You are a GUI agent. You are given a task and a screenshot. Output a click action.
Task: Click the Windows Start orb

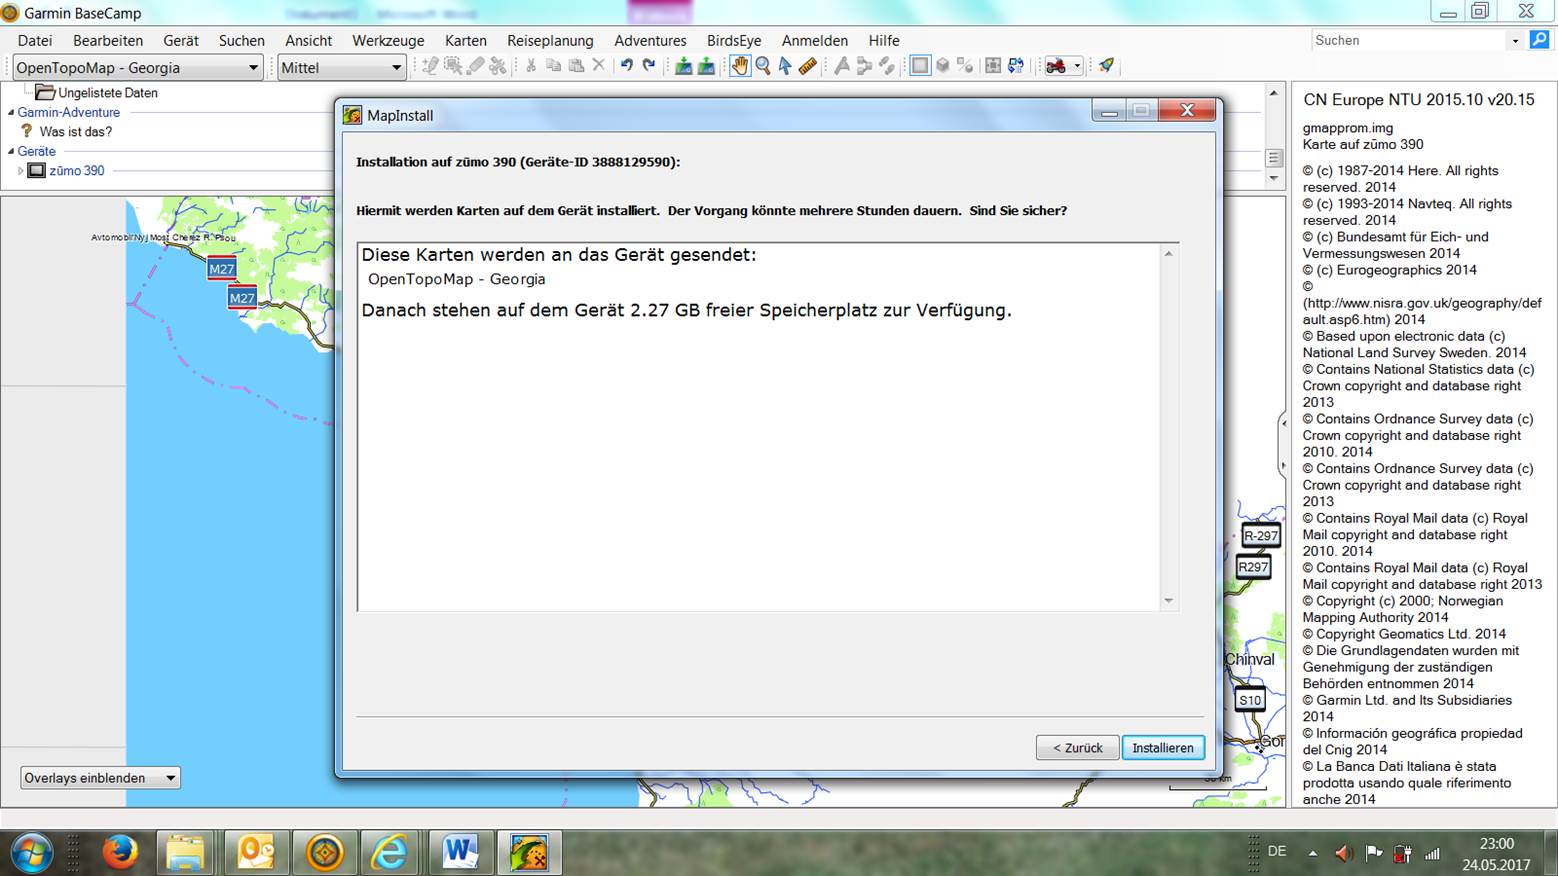tap(32, 853)
